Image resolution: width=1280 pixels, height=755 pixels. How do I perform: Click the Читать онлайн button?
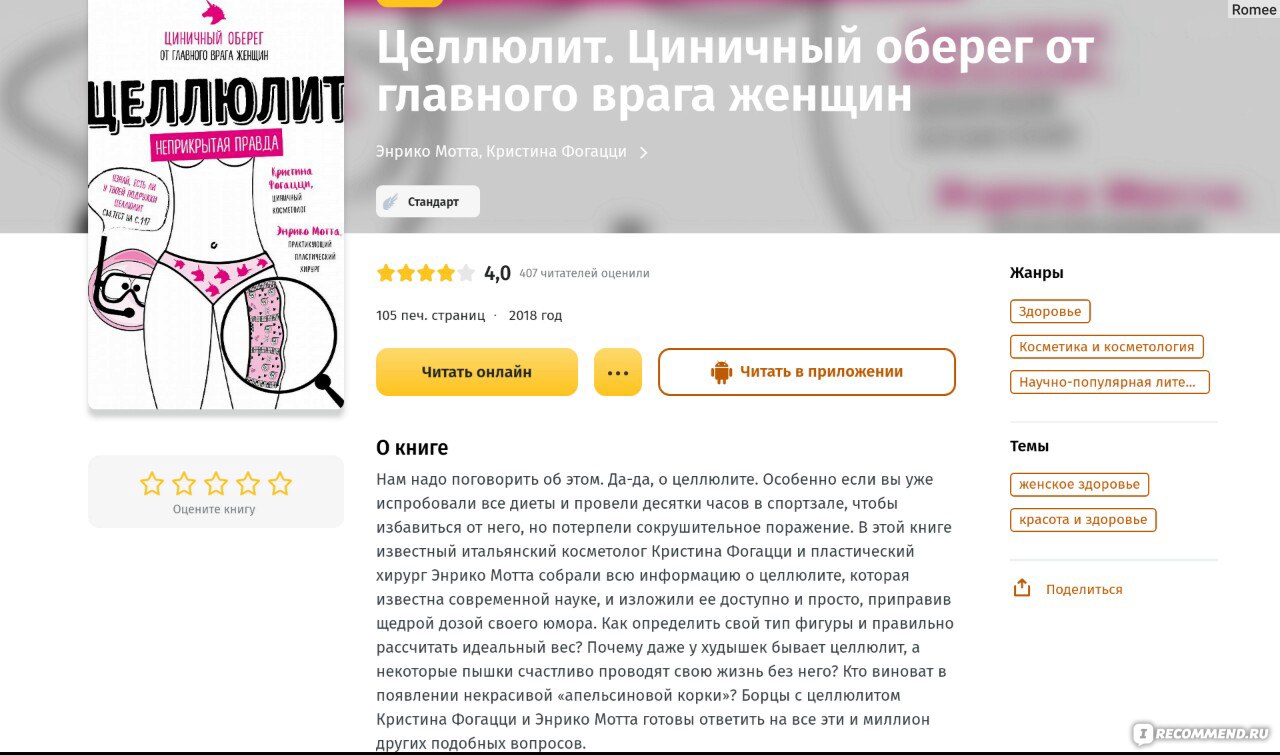[x=477, y=372]
